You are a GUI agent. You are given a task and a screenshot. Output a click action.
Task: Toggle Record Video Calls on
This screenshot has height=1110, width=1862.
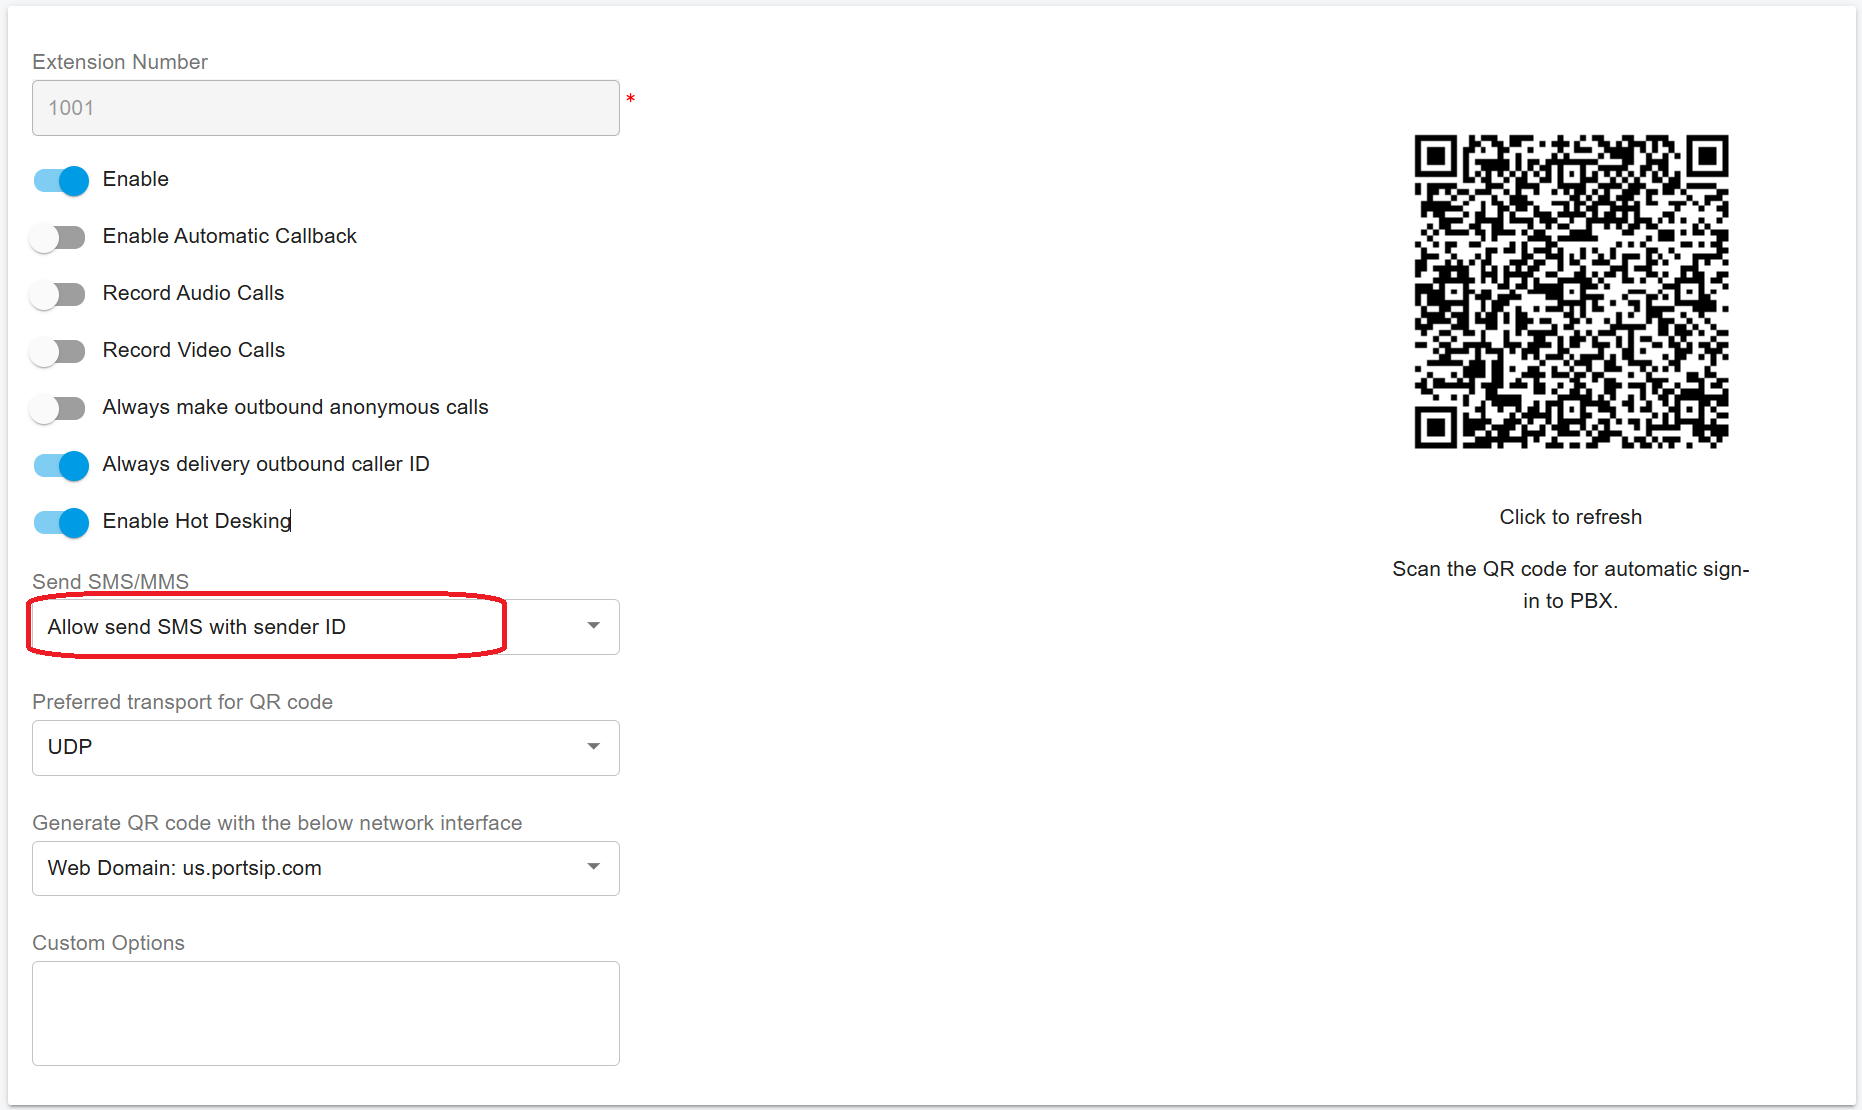point(58,351)
